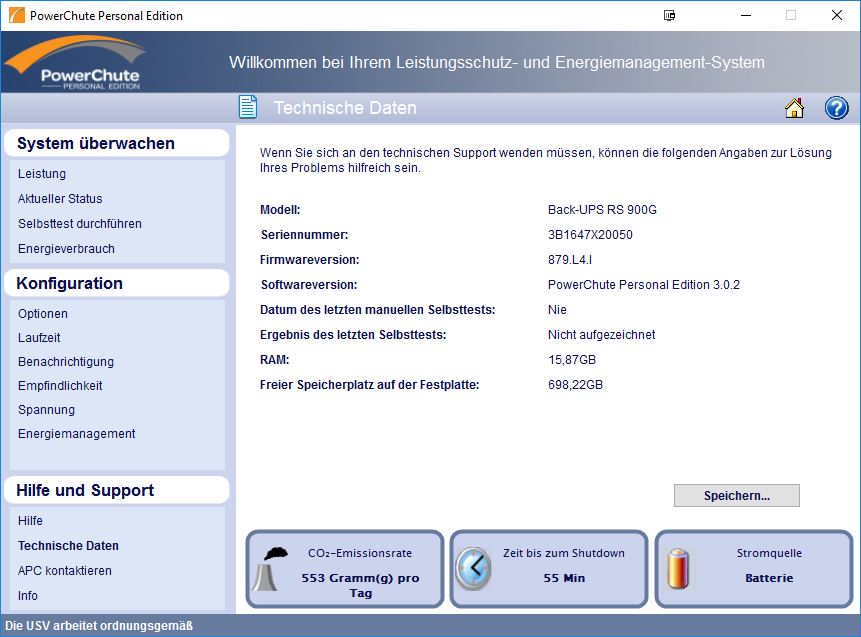Click the 55 Min shutdown value
This screenshot has width=861, height=637.
click(564, 578)
